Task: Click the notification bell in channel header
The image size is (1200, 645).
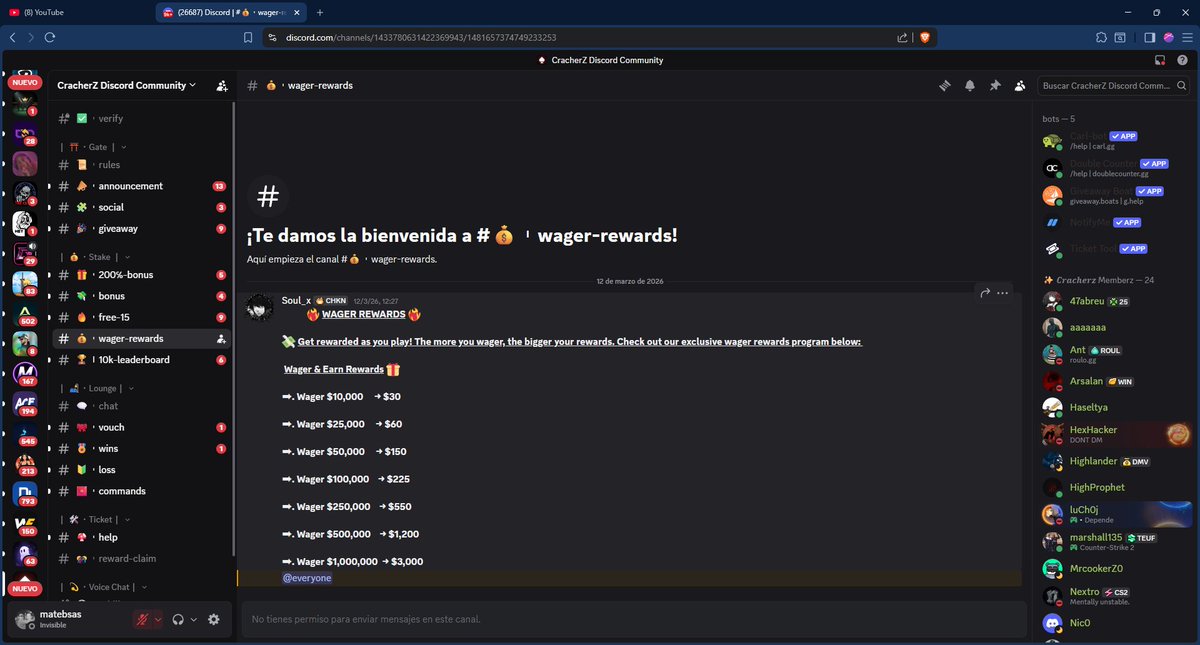Action: pyautogui.click(x=969, y=86)
